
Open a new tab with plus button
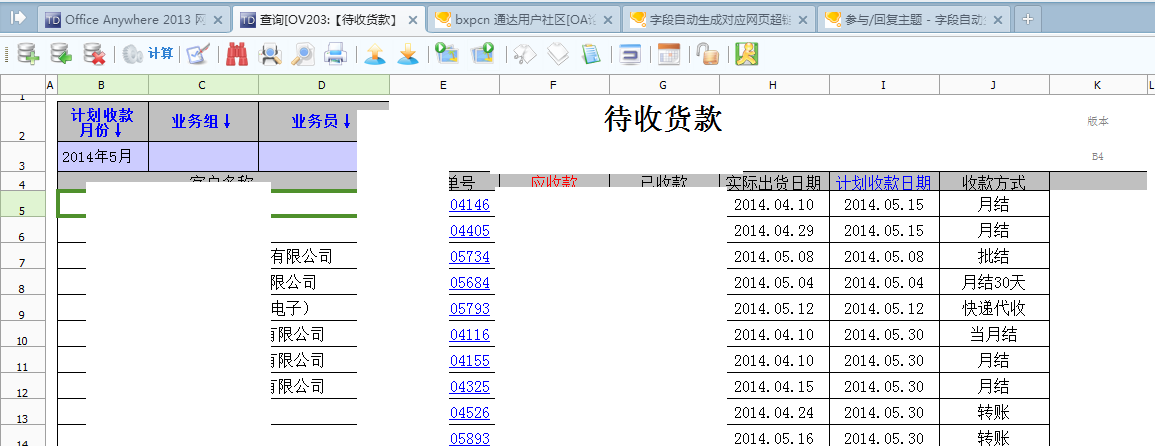tap(1027, 19)
